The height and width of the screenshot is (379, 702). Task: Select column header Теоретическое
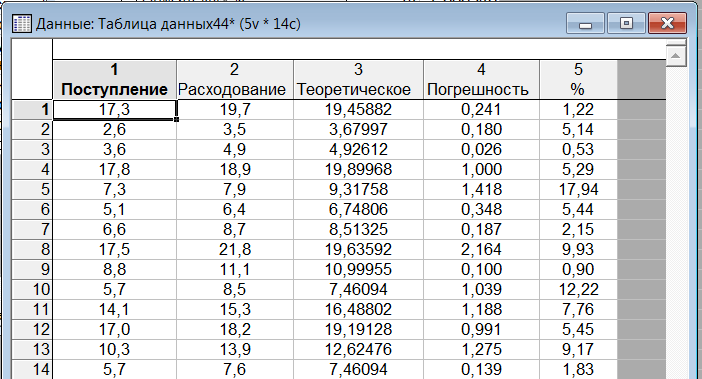(358, 80)
